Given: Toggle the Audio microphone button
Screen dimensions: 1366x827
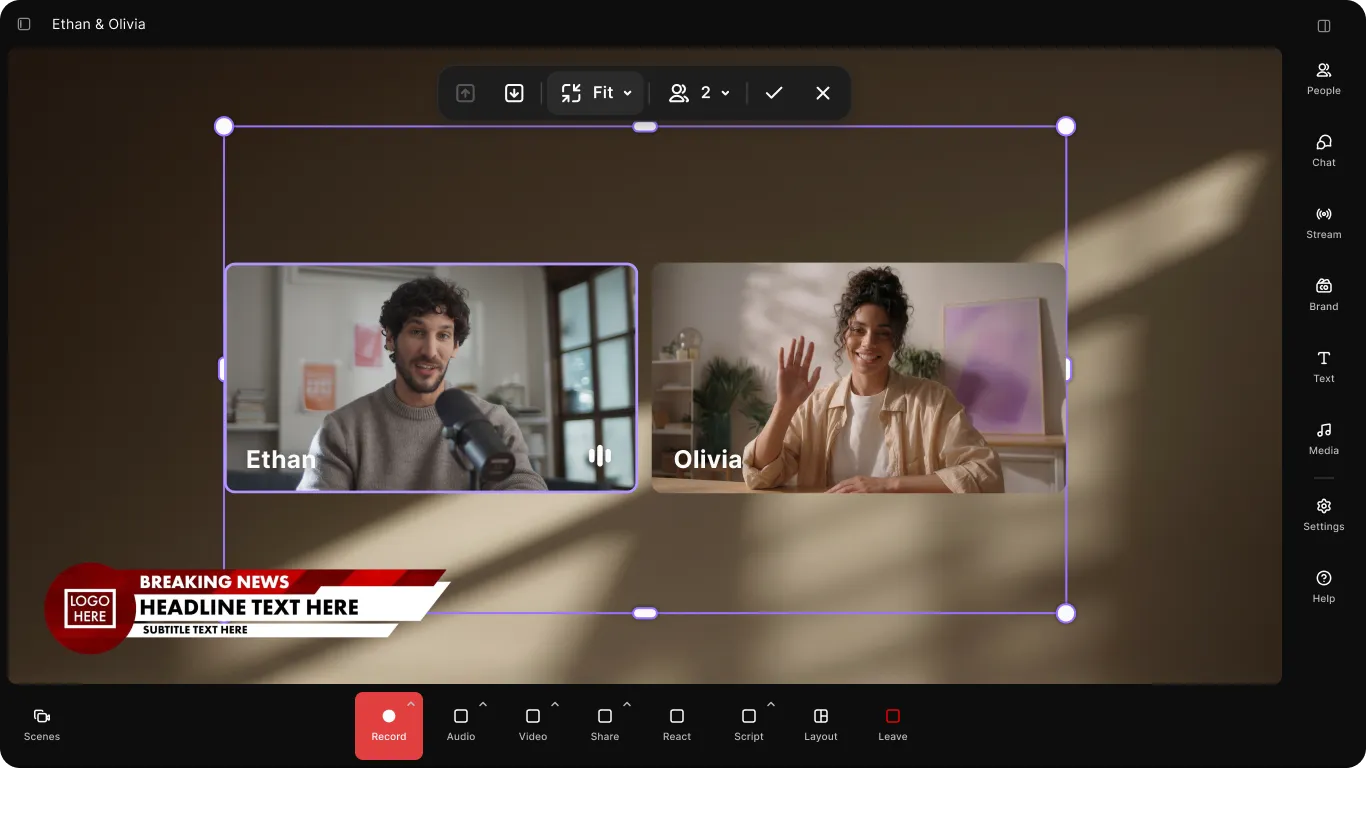Looking at the screenshot, I should (461, 726).
